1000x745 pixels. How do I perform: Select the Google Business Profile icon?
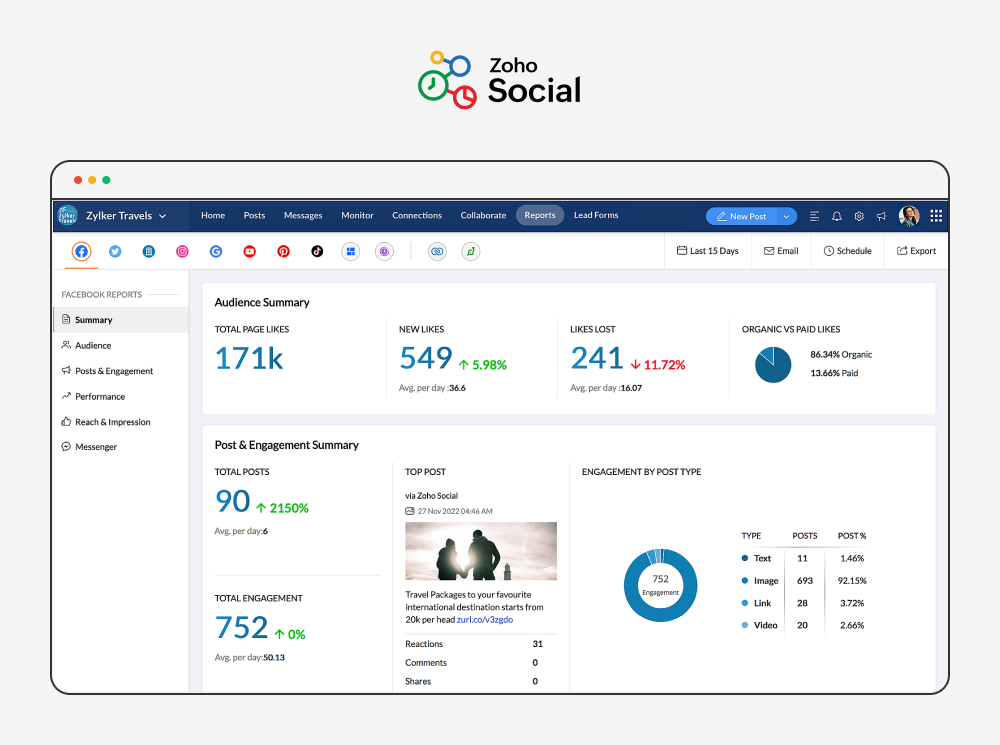tap(216, 251)
